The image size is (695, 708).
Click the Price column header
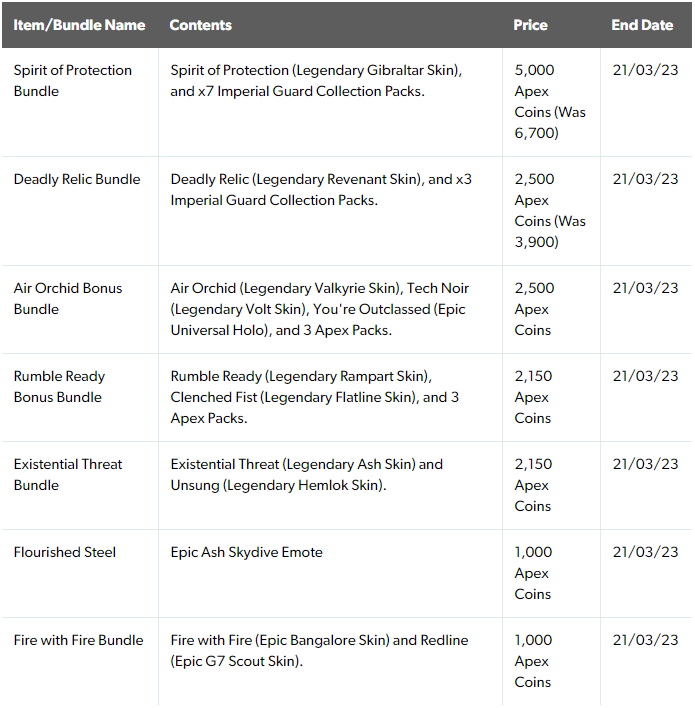(x=530, y=25)
